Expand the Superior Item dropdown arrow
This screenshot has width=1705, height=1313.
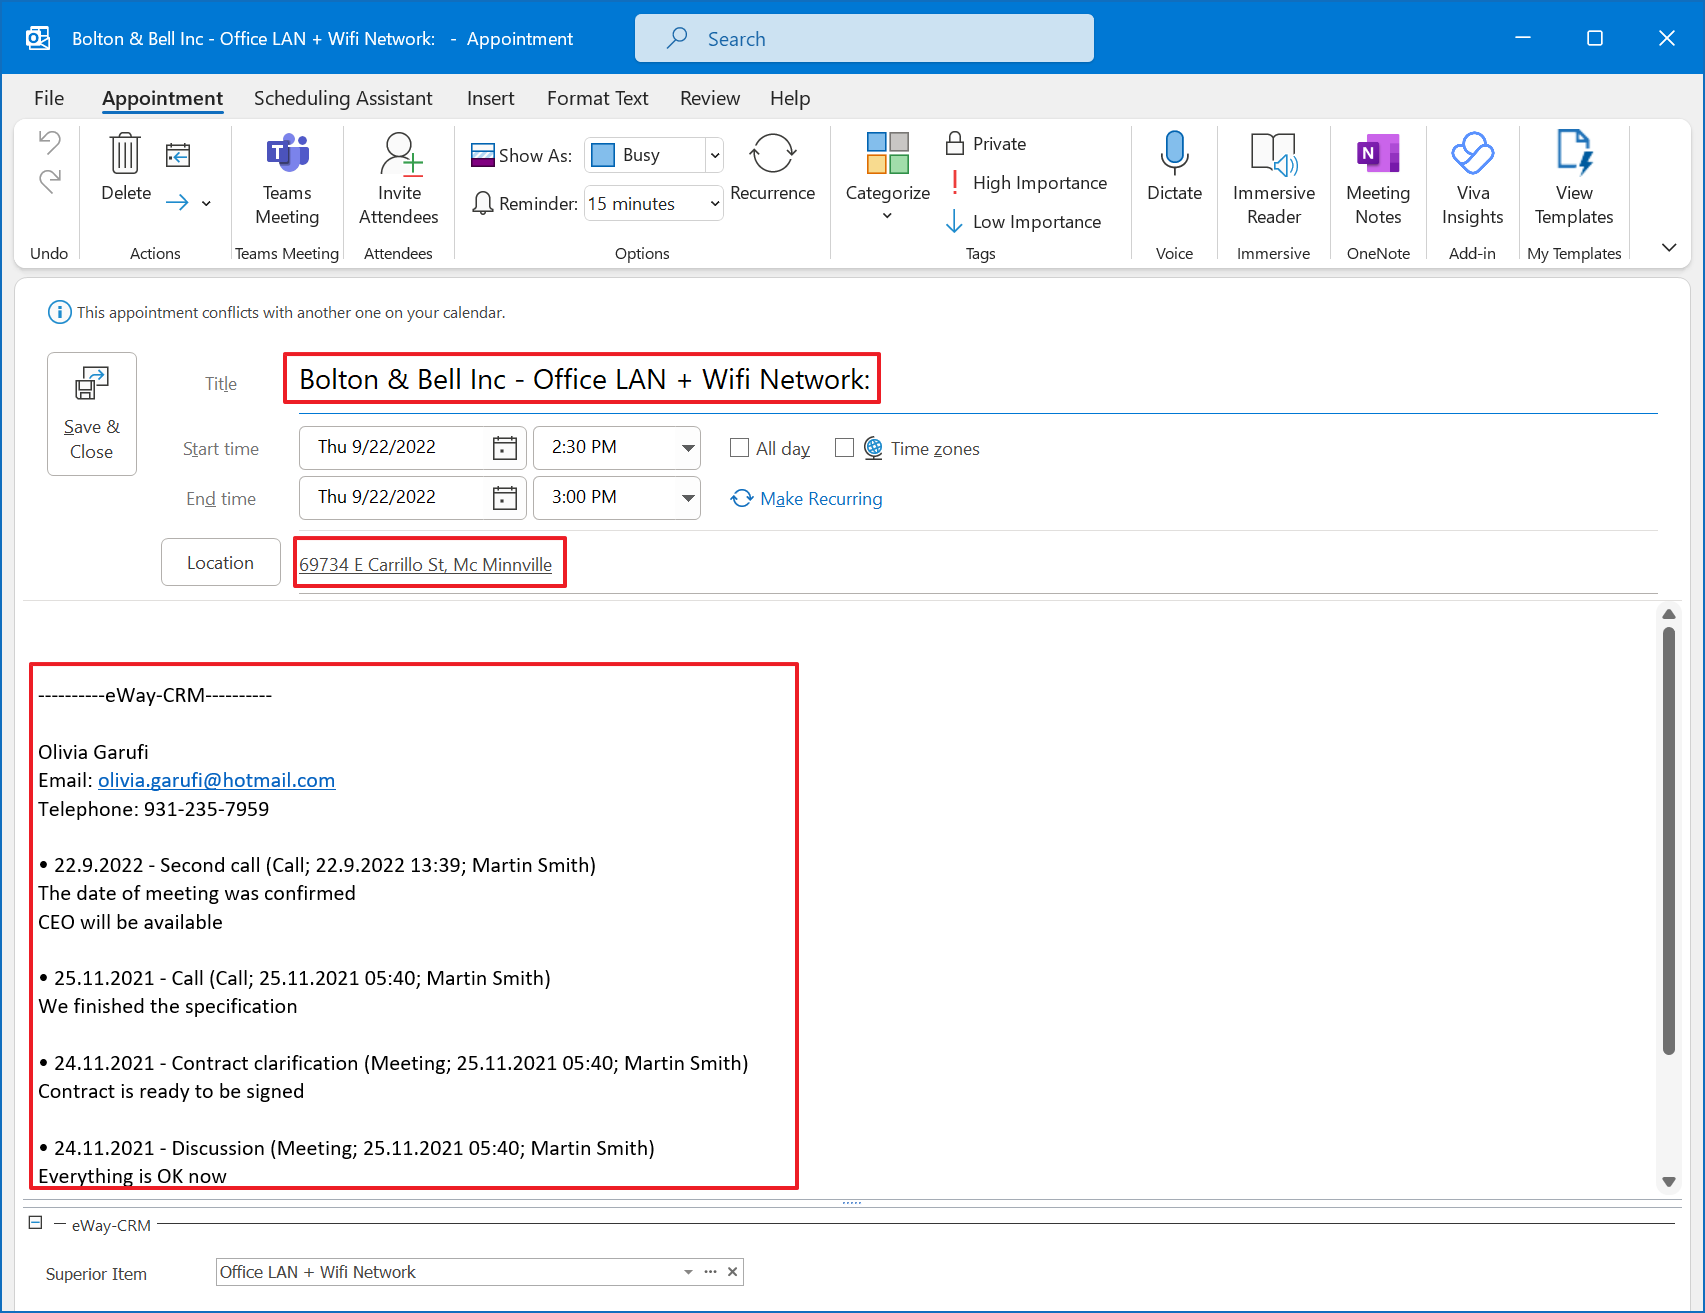click(688, 1272)
